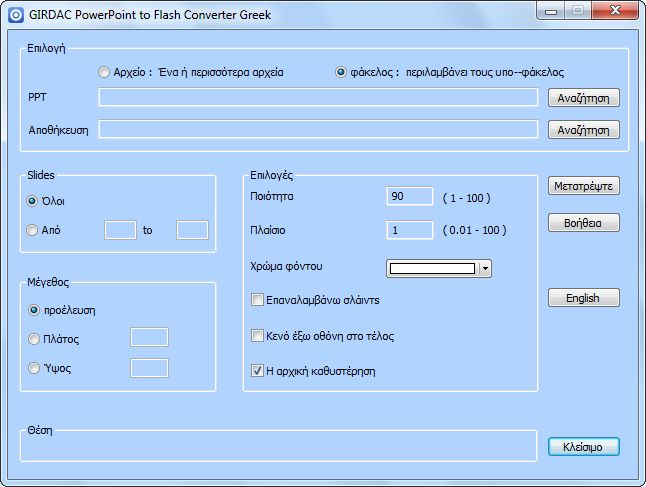This screenshot has width=646, height=487.
Task: Minimize the GIRDAC converter window
Action: tap(550, 11)
